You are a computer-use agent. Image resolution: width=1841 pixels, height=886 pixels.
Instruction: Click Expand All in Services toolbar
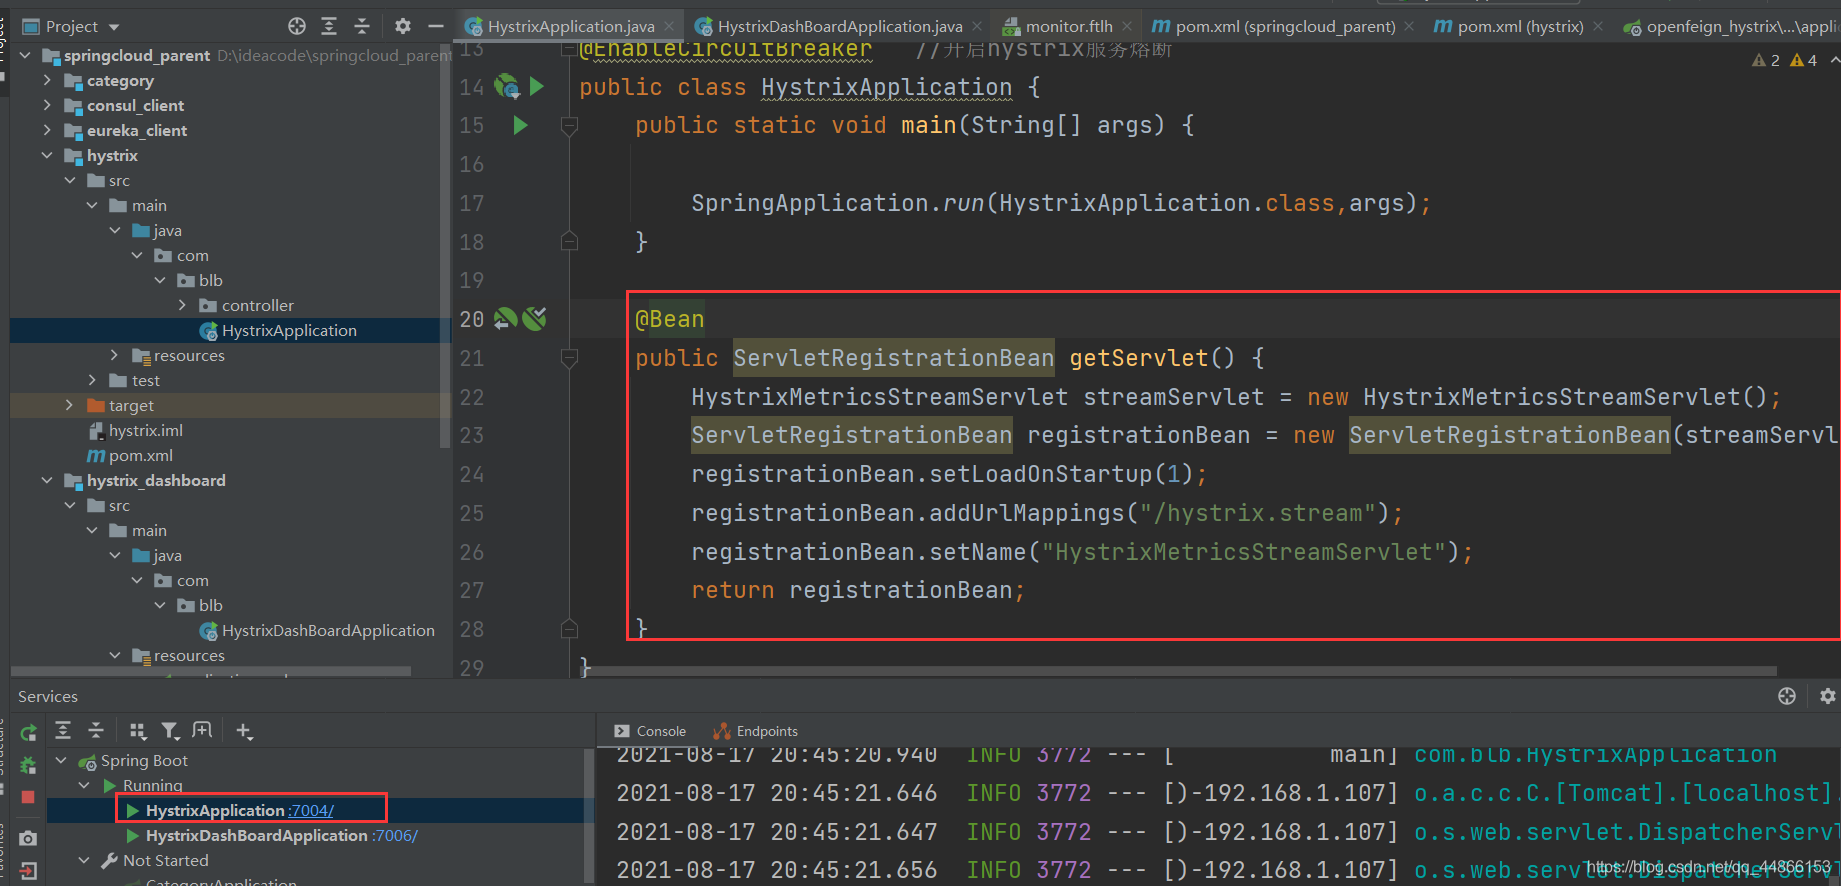(x=63, y=731)
